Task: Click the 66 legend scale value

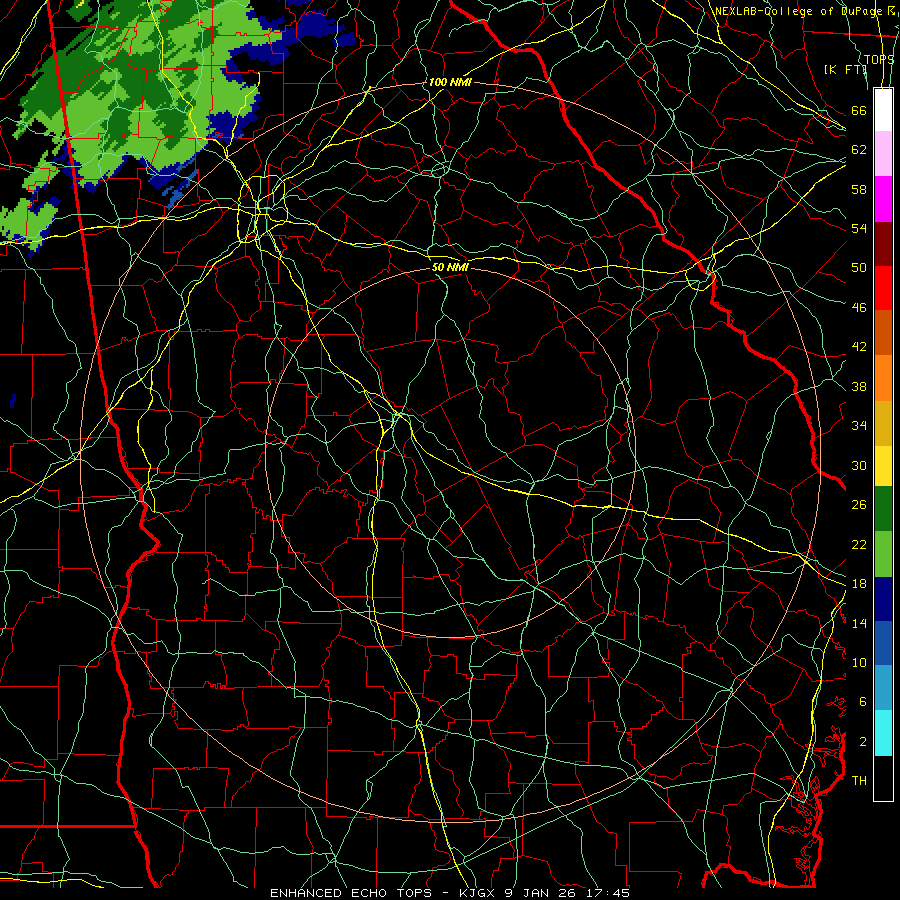Action: click(x=859, y=111)
